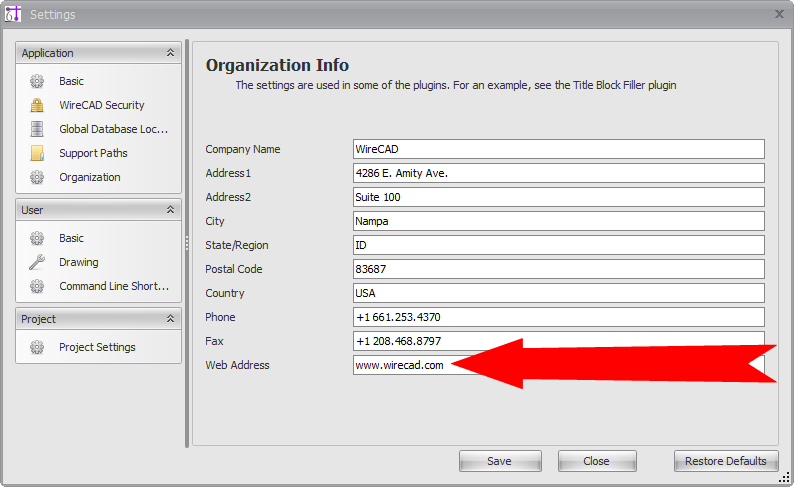Viewport: 794px width, 487px height.
Task: Open the Drawing user settings page
Action: click(78, 262)
